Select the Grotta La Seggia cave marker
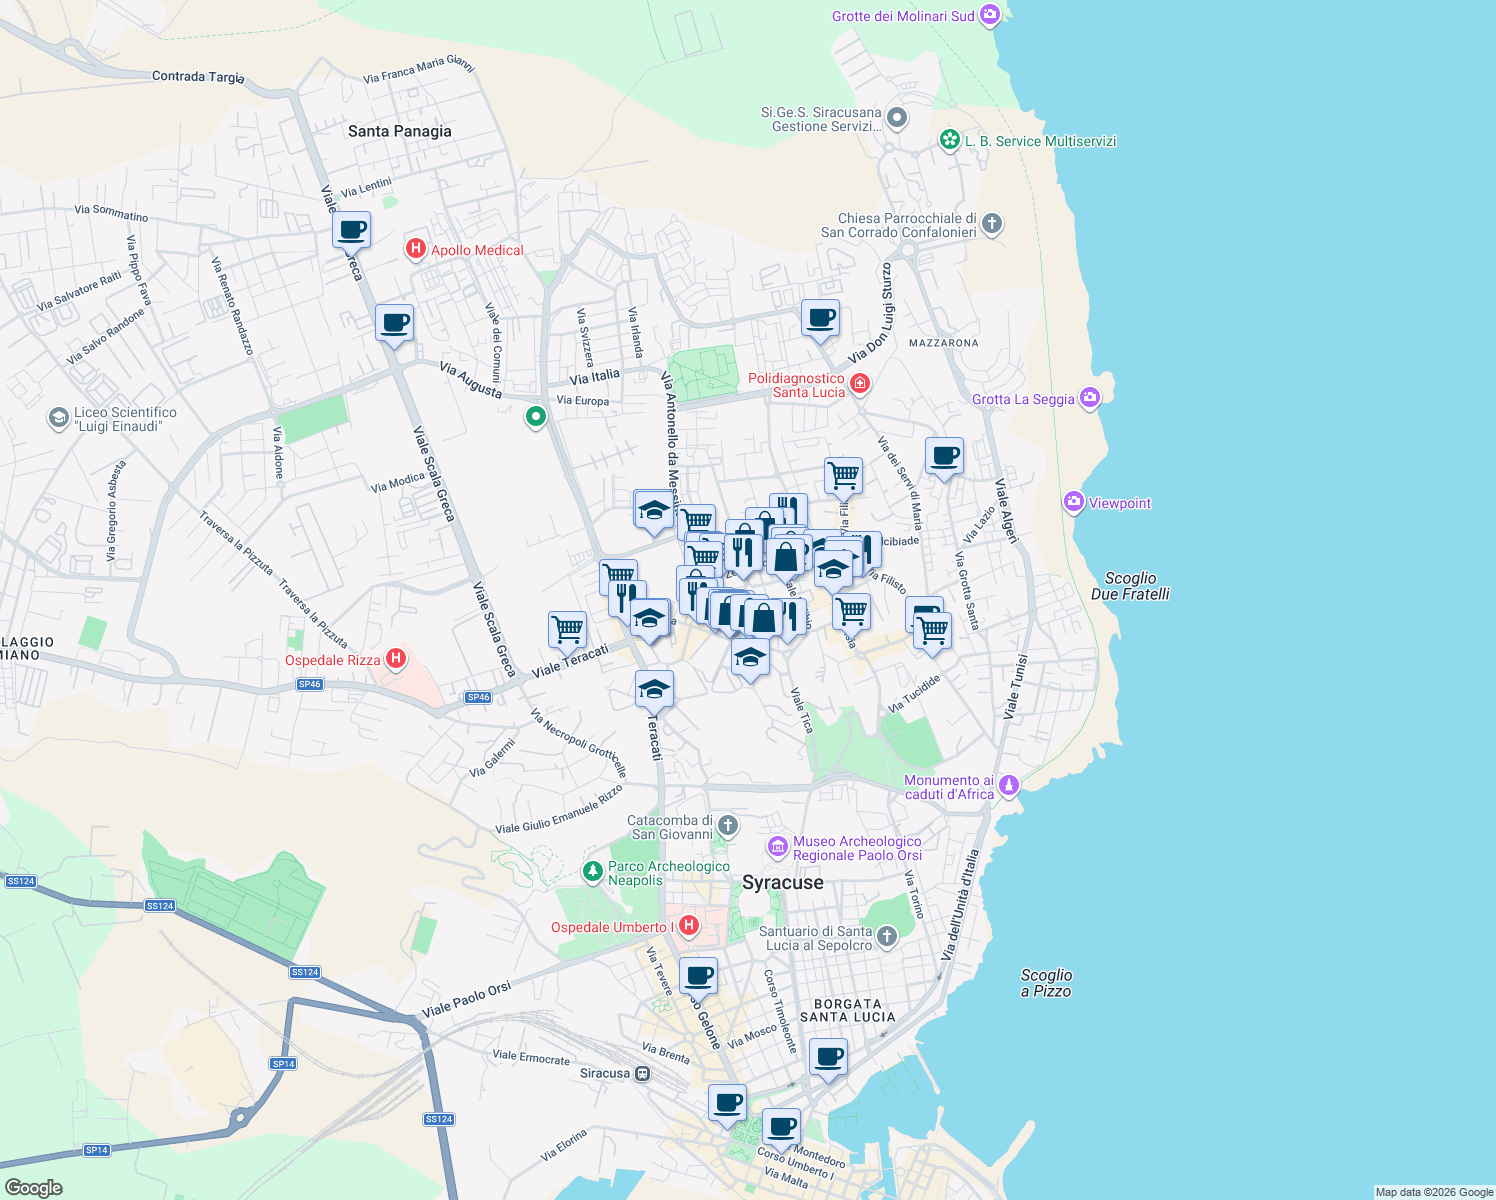The image size is (1496, 1200). click(x=1089, y=398)
